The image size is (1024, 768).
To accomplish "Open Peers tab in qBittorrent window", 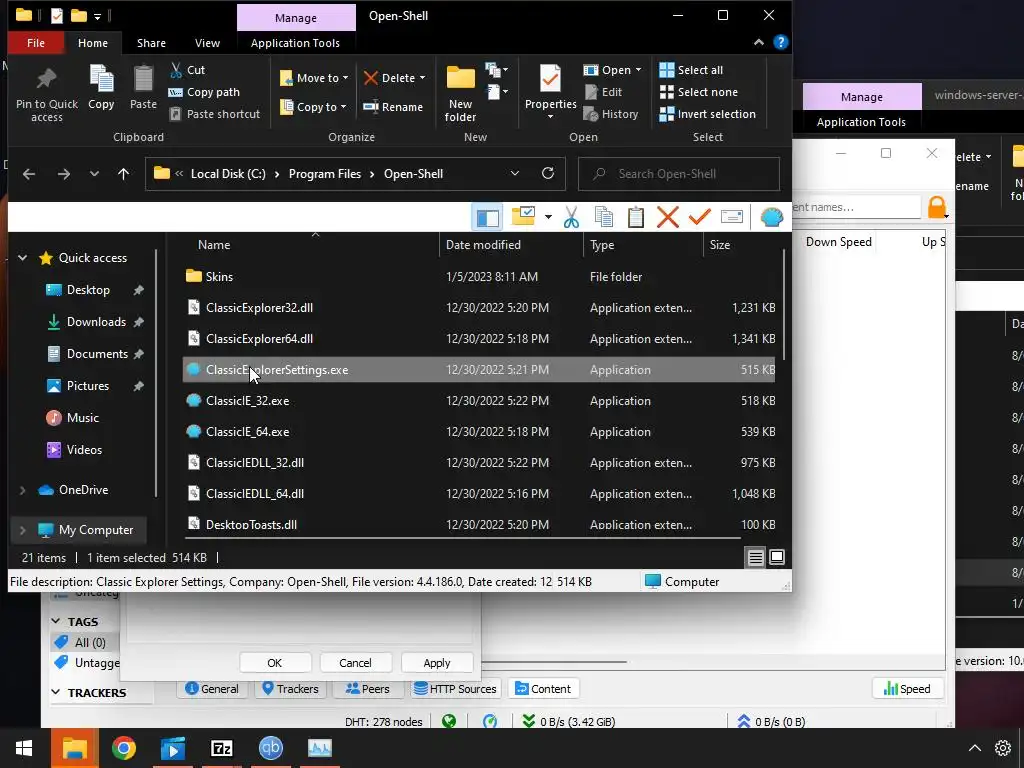I will pyautogui.click(x=367, y=689).
